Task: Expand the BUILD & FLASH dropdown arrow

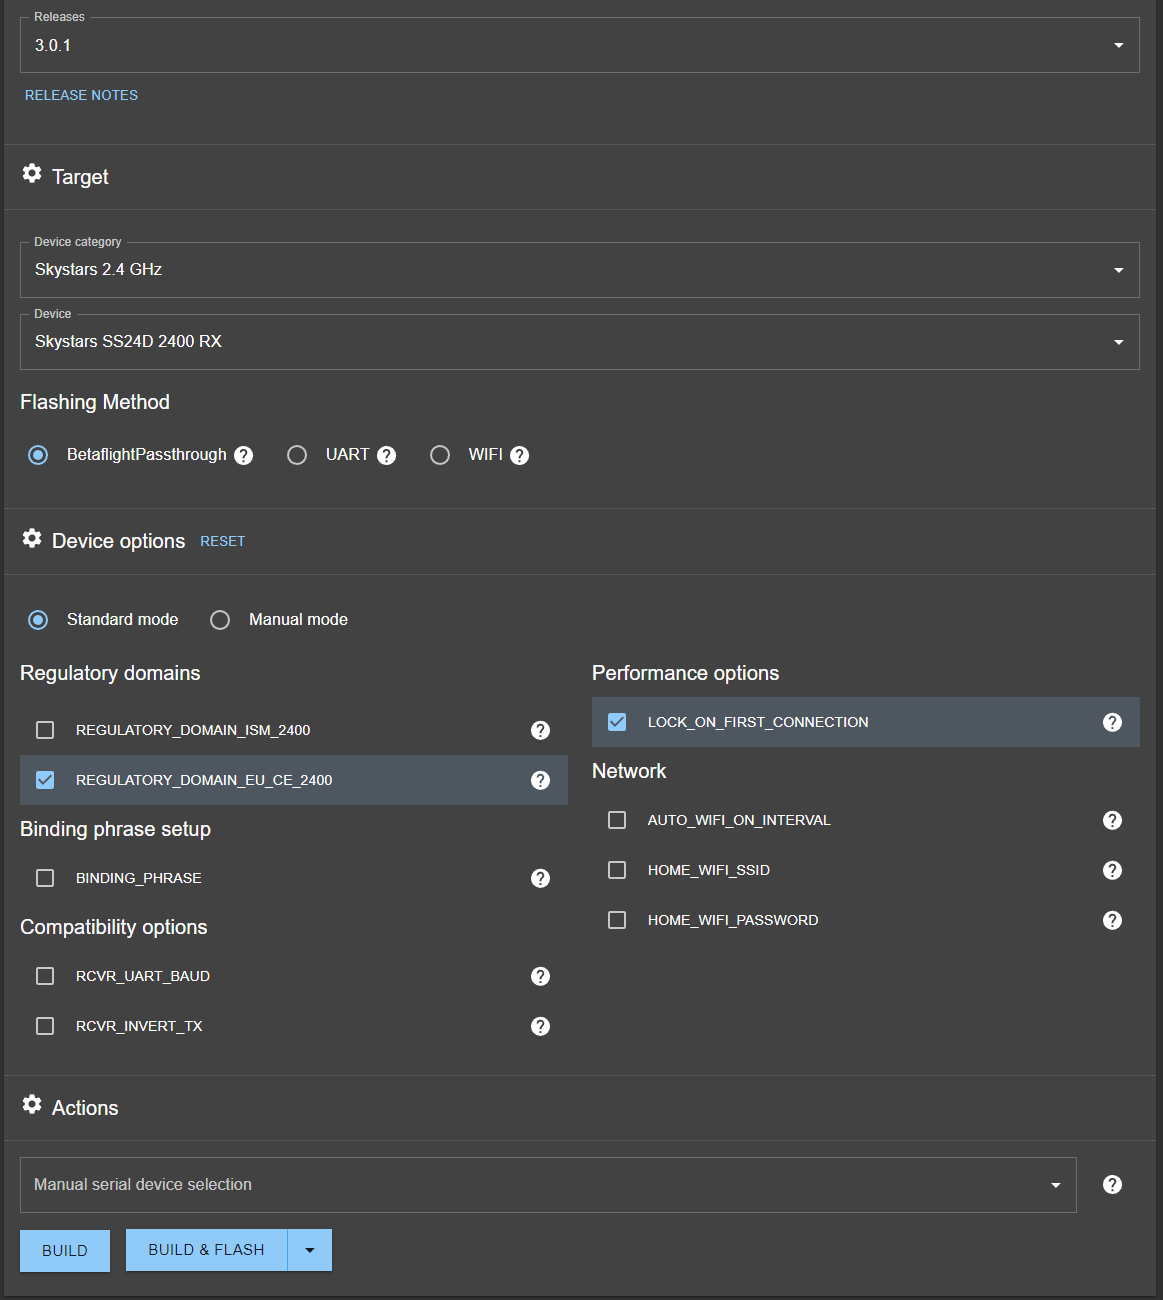Action: [310, 1249]
